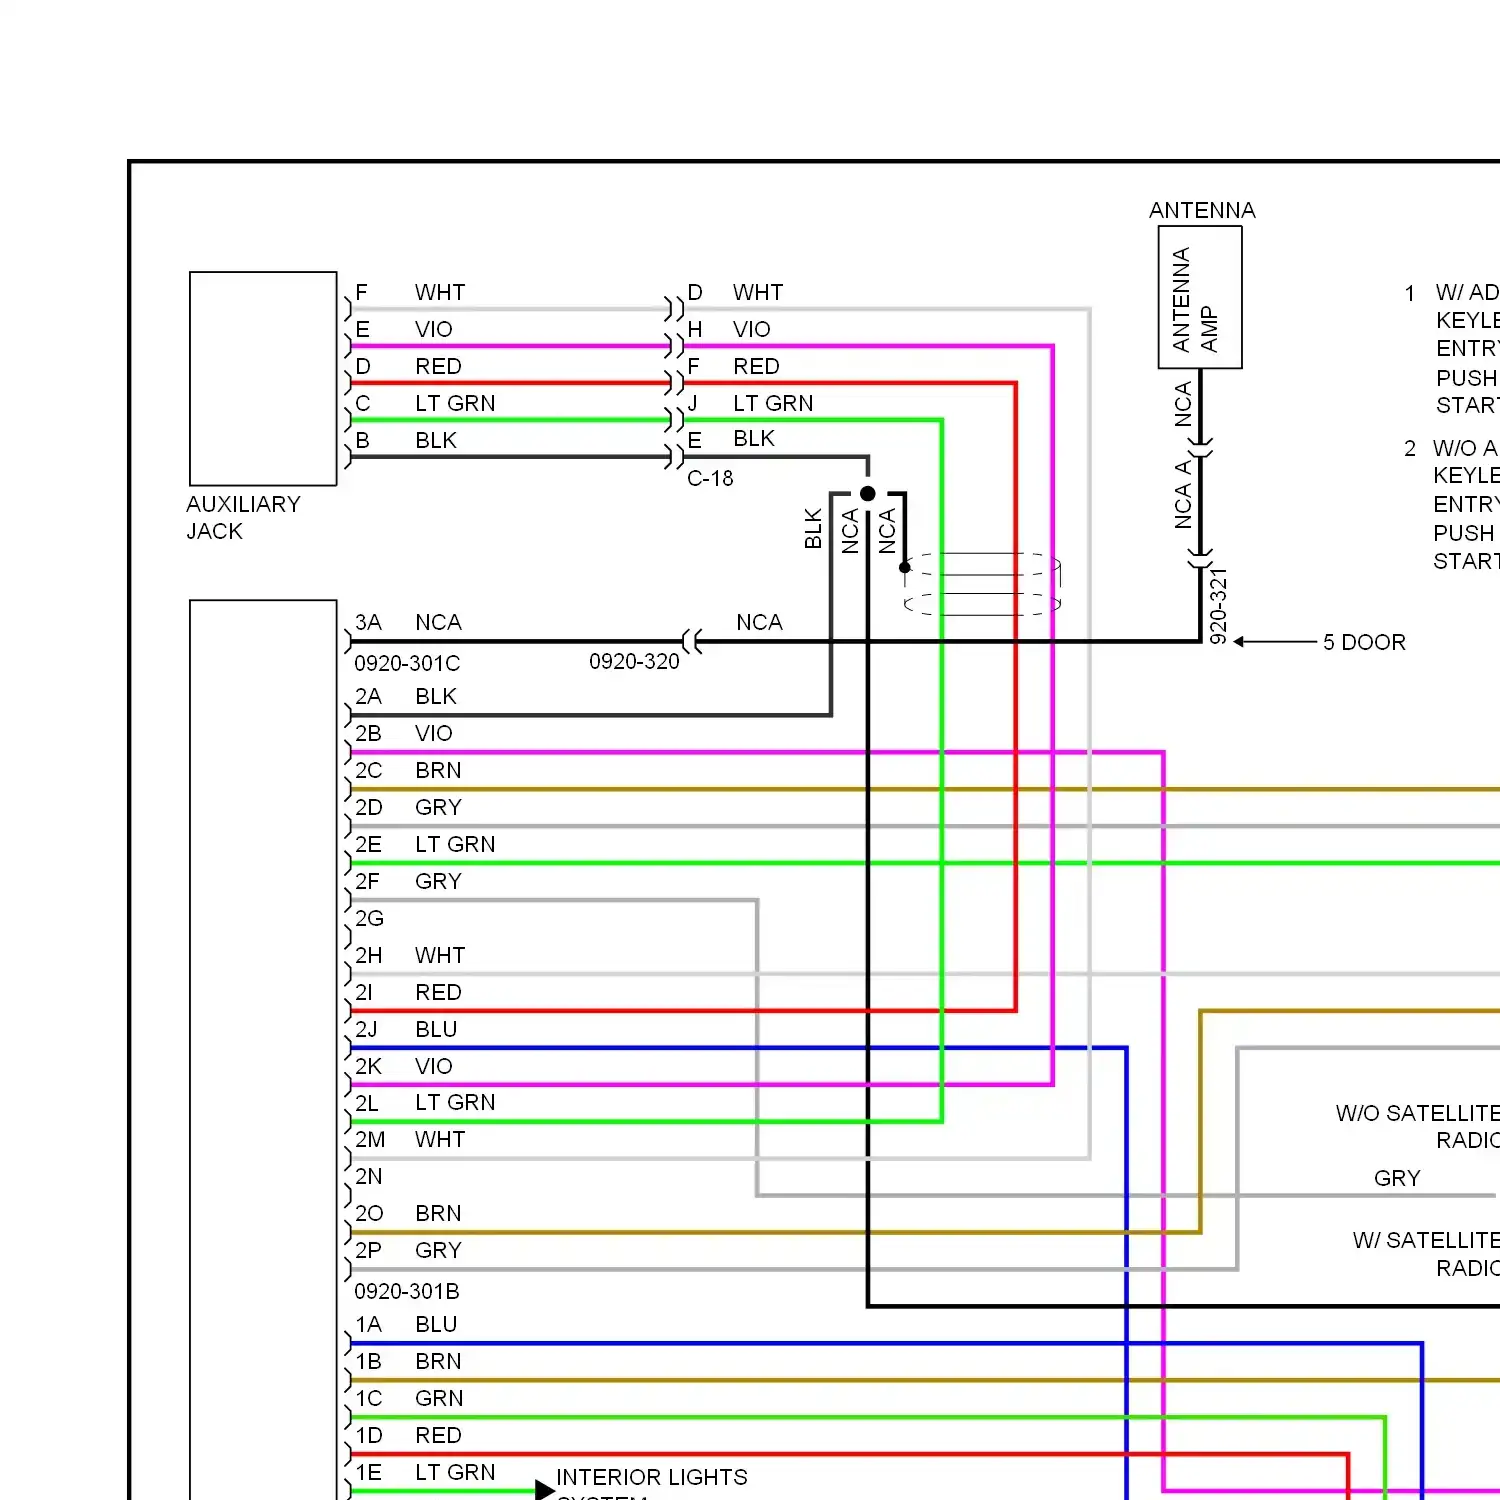This screenshot has height=1500, width=1500.
Task: Click the W/O SATELLITE RADIO note
Action: click(1417, 1126)
